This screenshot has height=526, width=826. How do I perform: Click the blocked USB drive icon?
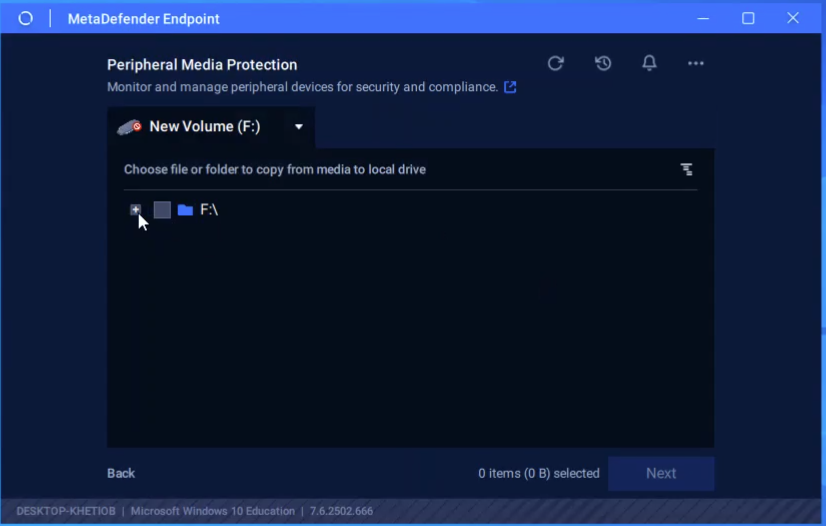coord(130,127)
